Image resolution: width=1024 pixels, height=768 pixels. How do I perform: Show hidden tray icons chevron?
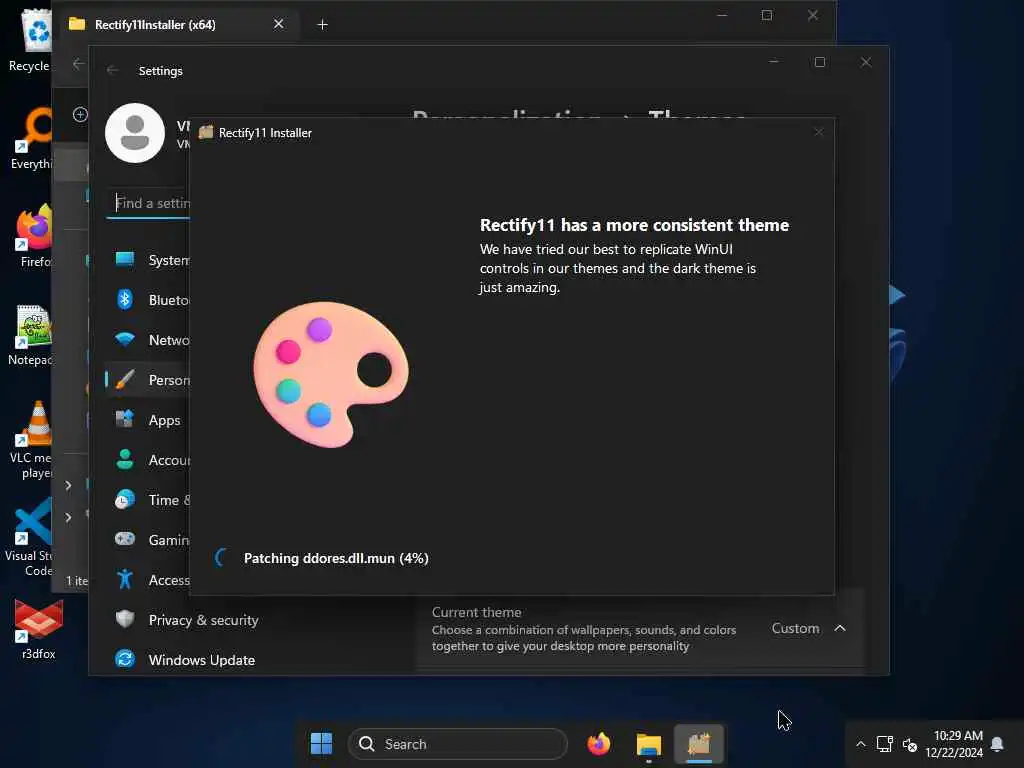click(861, 744)
